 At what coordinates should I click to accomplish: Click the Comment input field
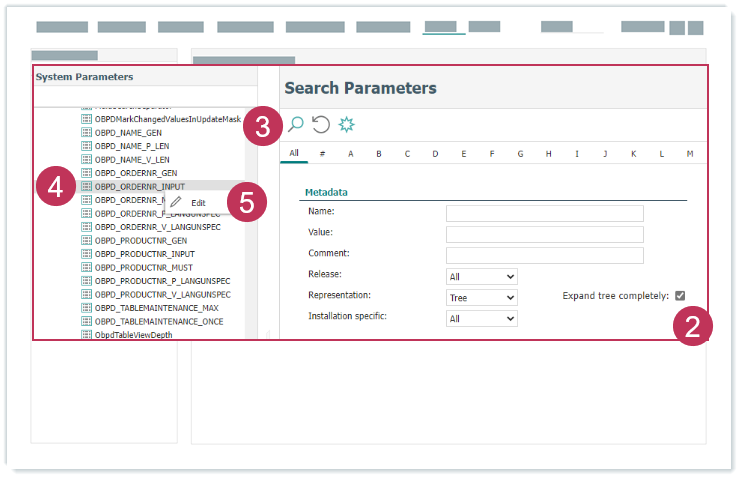(544, 255)
